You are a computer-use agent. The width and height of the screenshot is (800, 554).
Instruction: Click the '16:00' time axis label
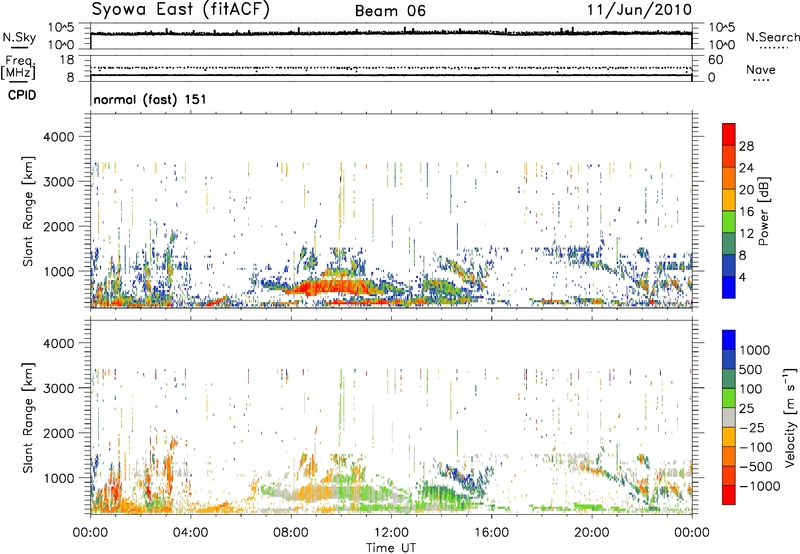(x=491, y=533)
